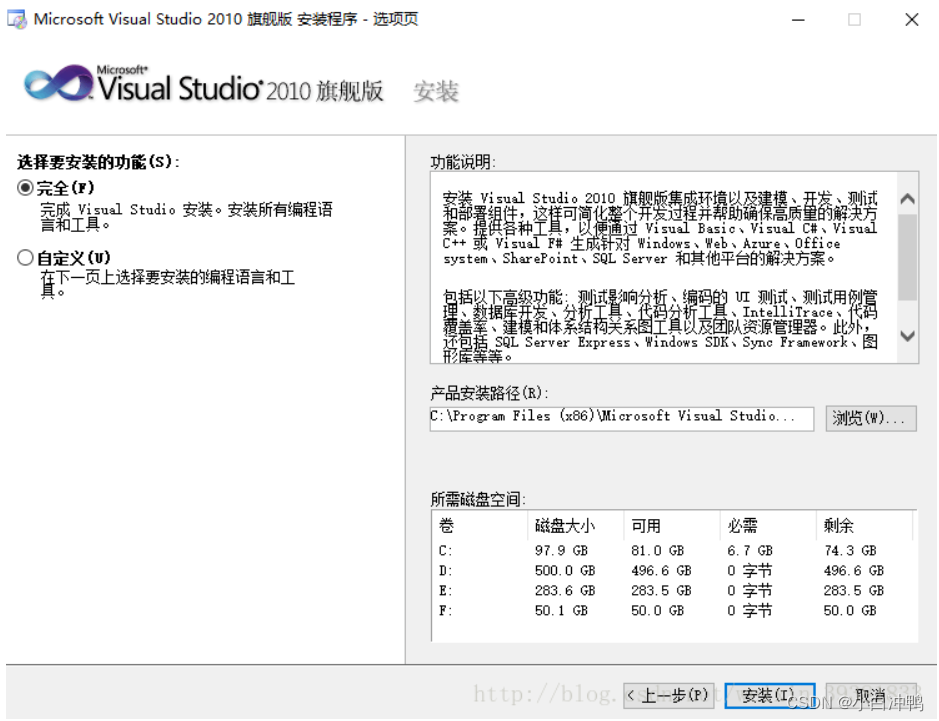939x721 pixels.
Task: Click the feature description scrollbar thumb
Action: click(x=908, y=258)
